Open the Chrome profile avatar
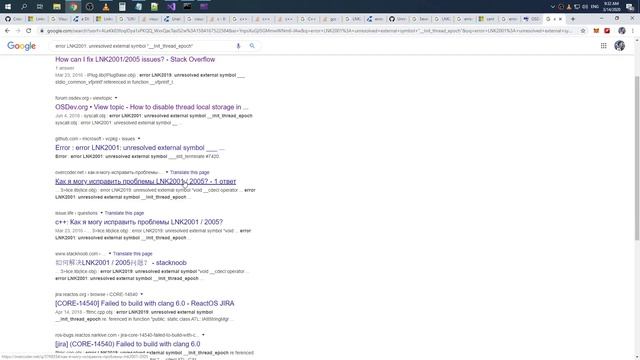This screenshot has height=360, width=640. (622, 31)
